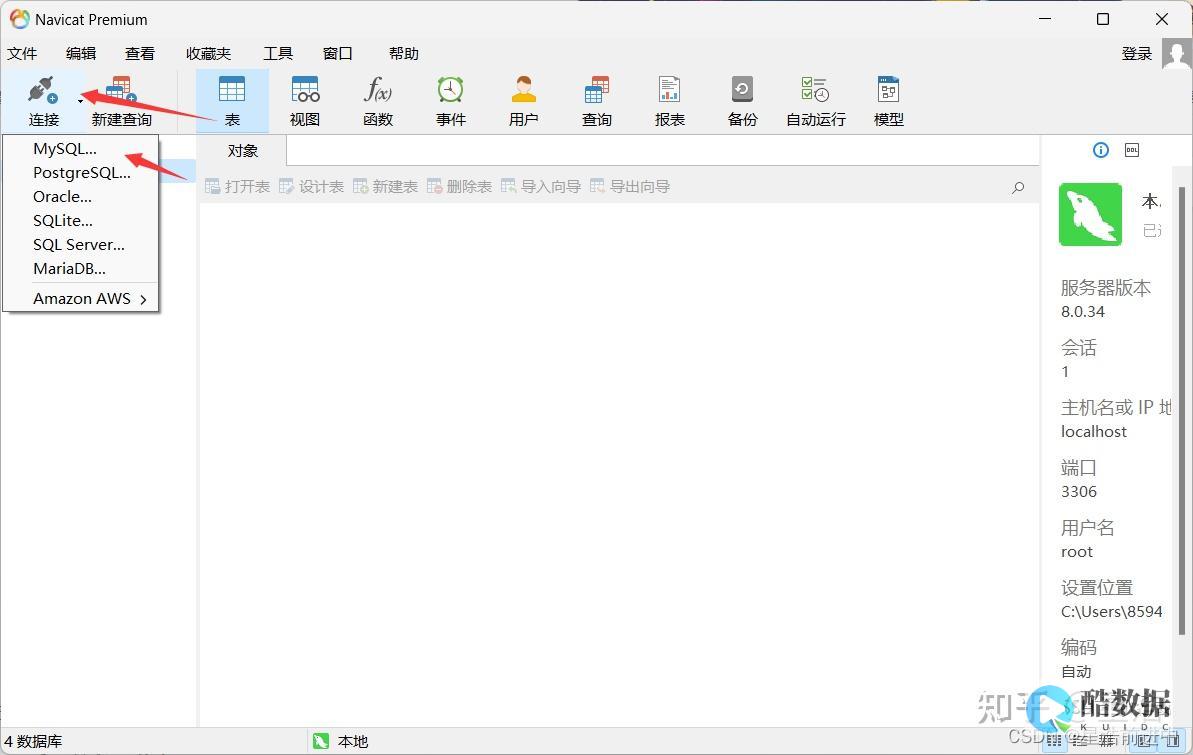The height and width of the screenshot is (755, 1193).
Task: Click the search magnifier in object toolbar
Action: pyautogui.click(x=1018, y=187)
